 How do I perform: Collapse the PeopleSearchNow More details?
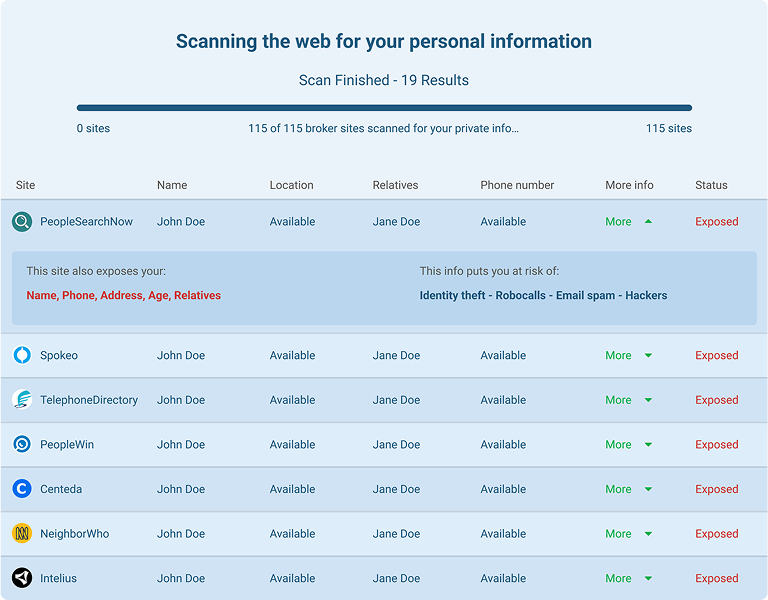pos(628,222)
